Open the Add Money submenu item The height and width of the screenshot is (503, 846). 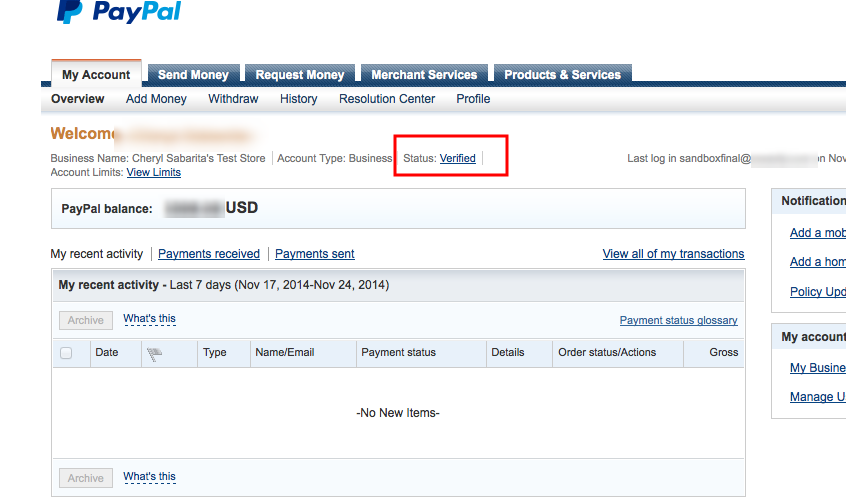point(156,99)
